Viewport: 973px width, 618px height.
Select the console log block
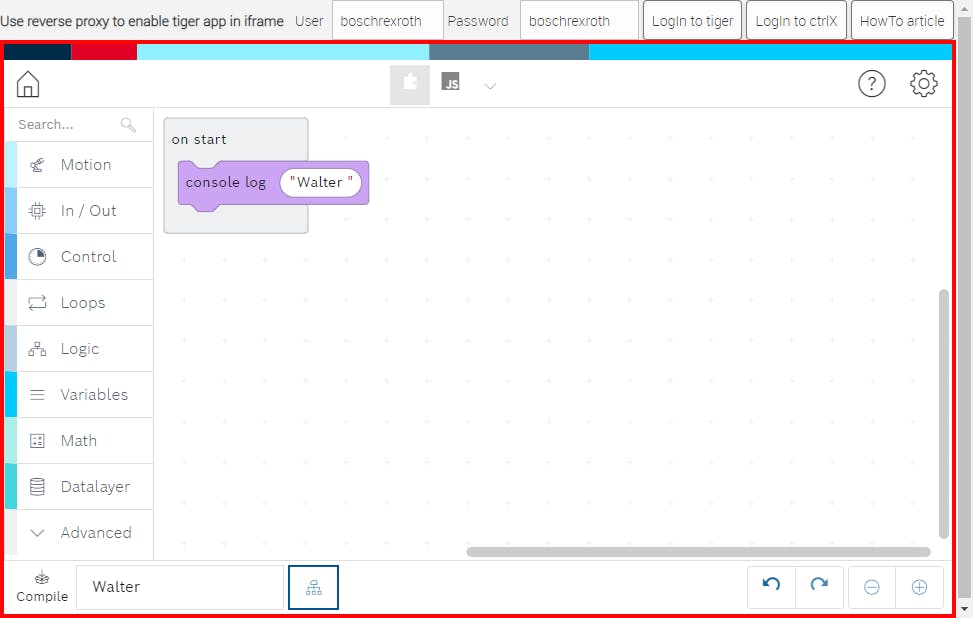(x=225, y=182)
